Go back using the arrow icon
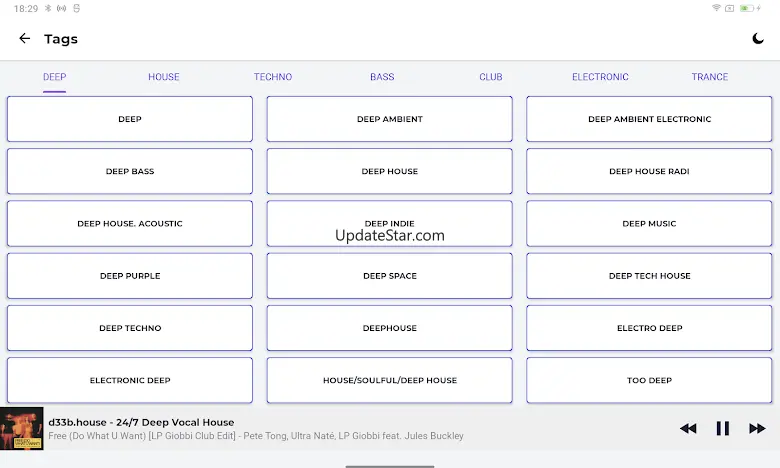Viewport: 780px width, 468px height. pyautogui.click(x=24, y=38)
